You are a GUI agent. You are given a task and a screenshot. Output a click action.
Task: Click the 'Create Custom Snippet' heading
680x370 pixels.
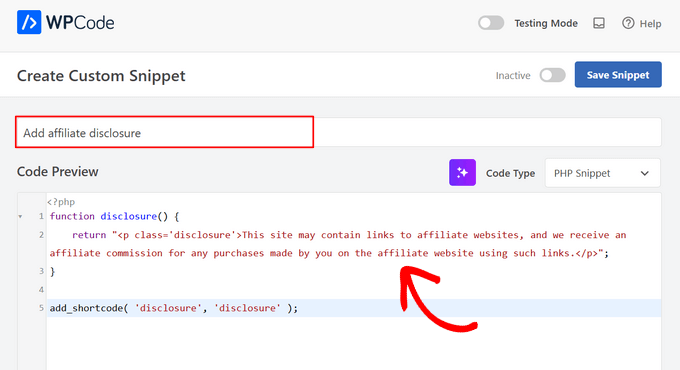point(101,75)
